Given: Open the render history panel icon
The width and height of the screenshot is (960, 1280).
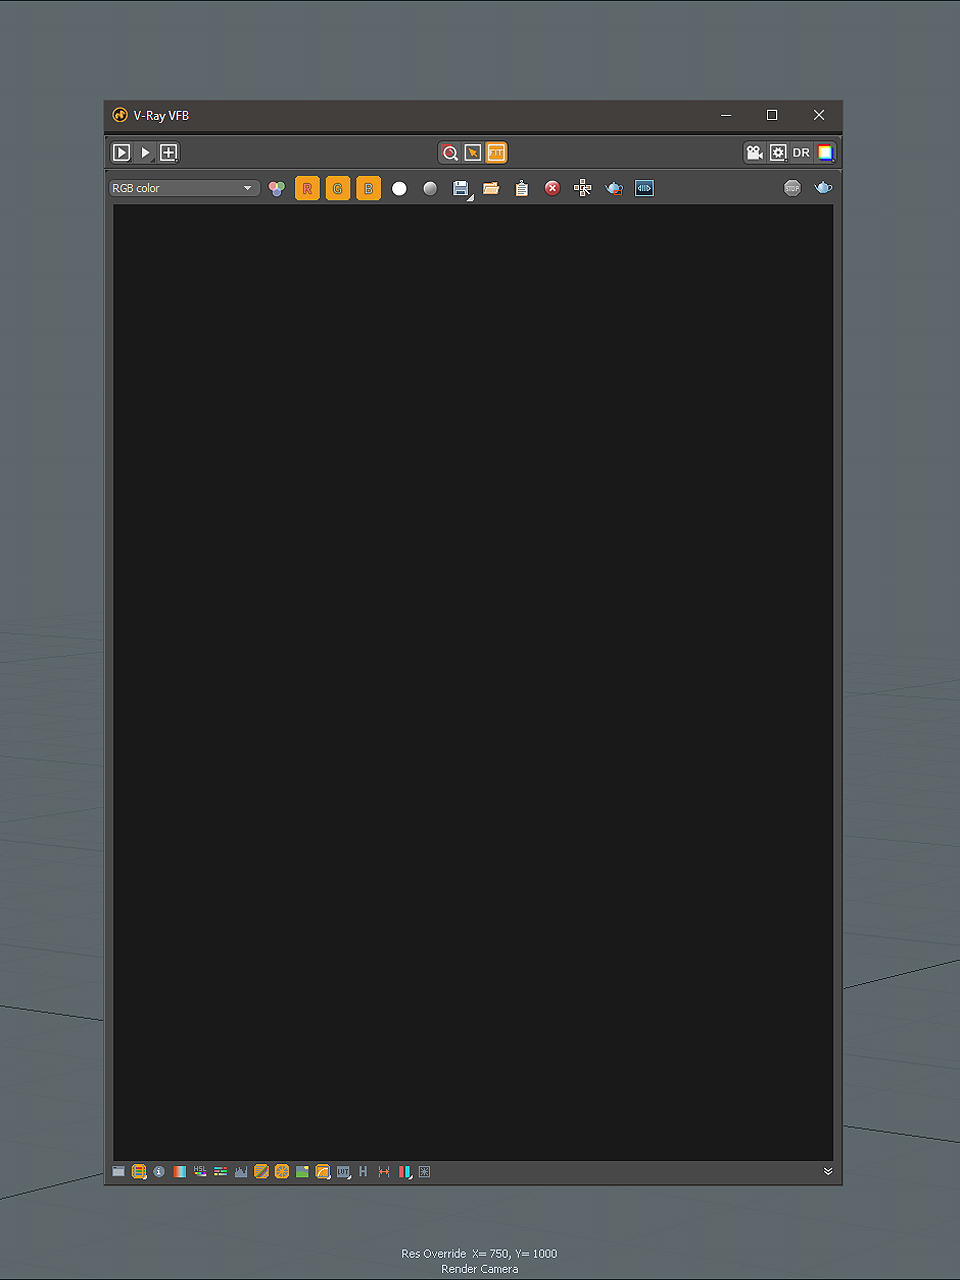Looking at the screenshot, I should pos(119,1171).
